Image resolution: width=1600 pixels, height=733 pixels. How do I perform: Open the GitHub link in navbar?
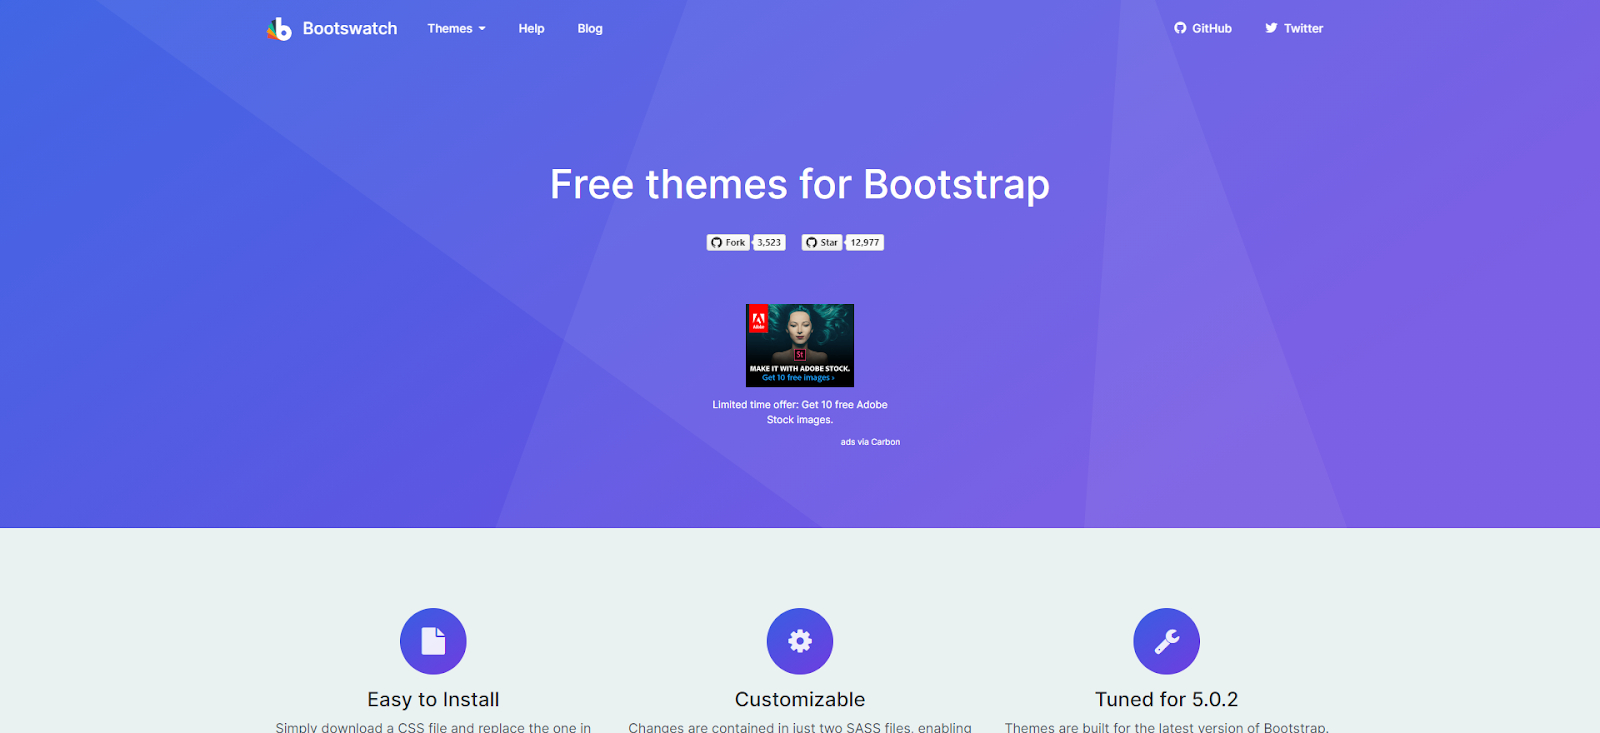pyautogui.click(x=1203, y=29)
